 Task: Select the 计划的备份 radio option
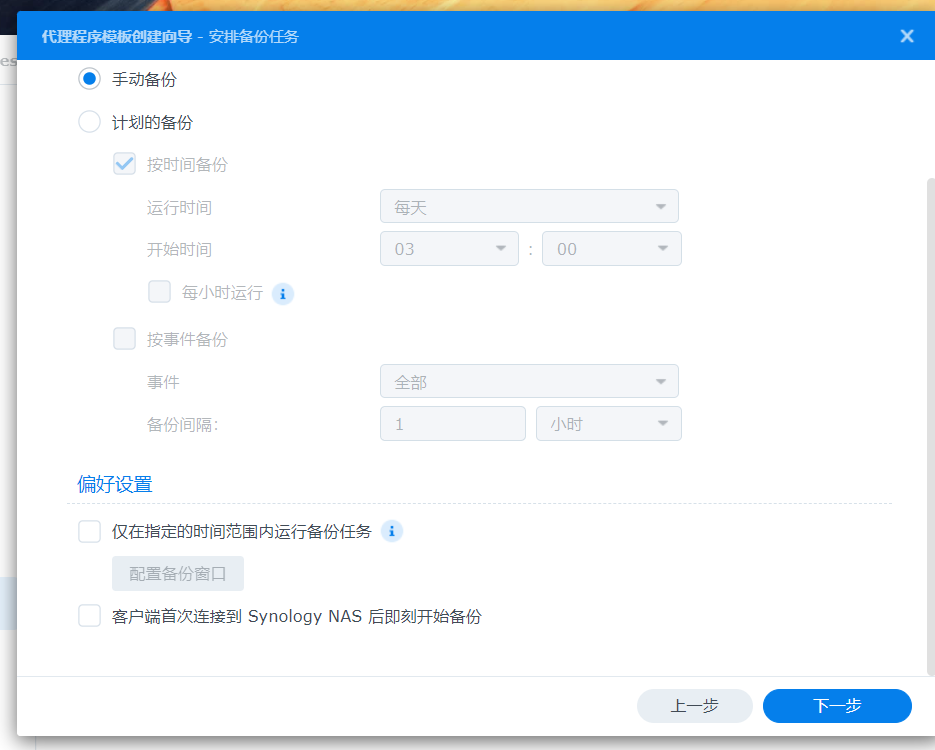pyautogui.click(x=89, y=122)
